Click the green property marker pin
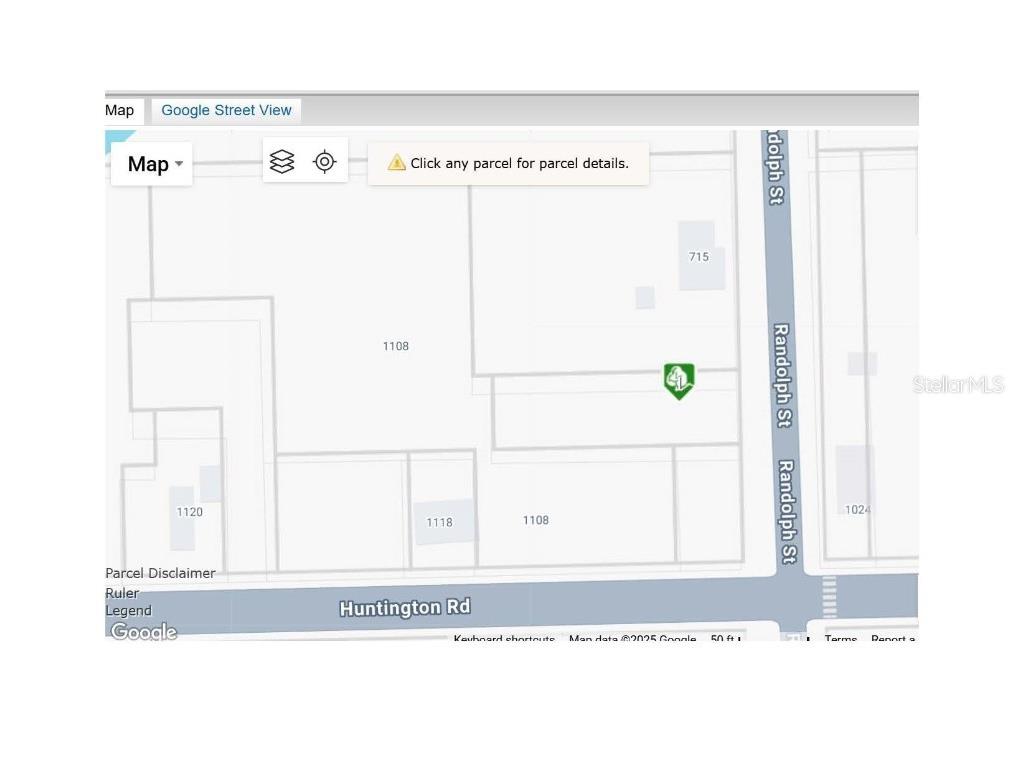The width and height of the screenshot is (1024, 768). (679, 380)
